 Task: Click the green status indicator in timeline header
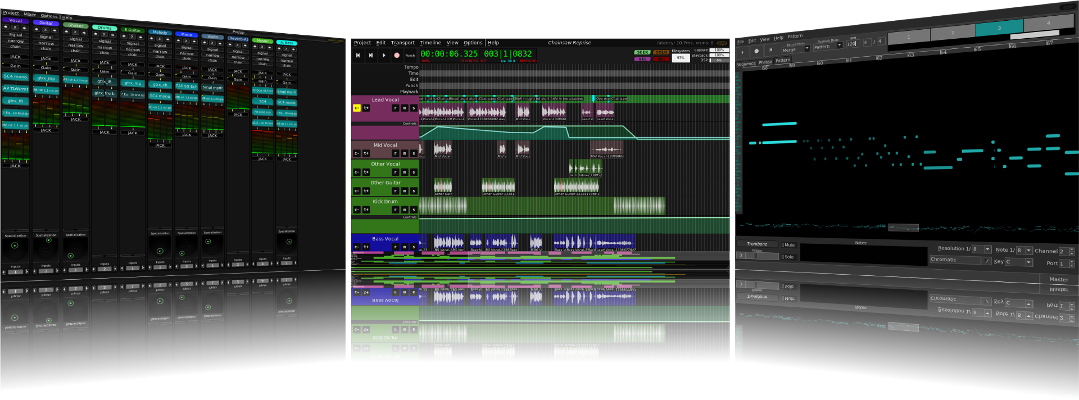tap(642, 52)
